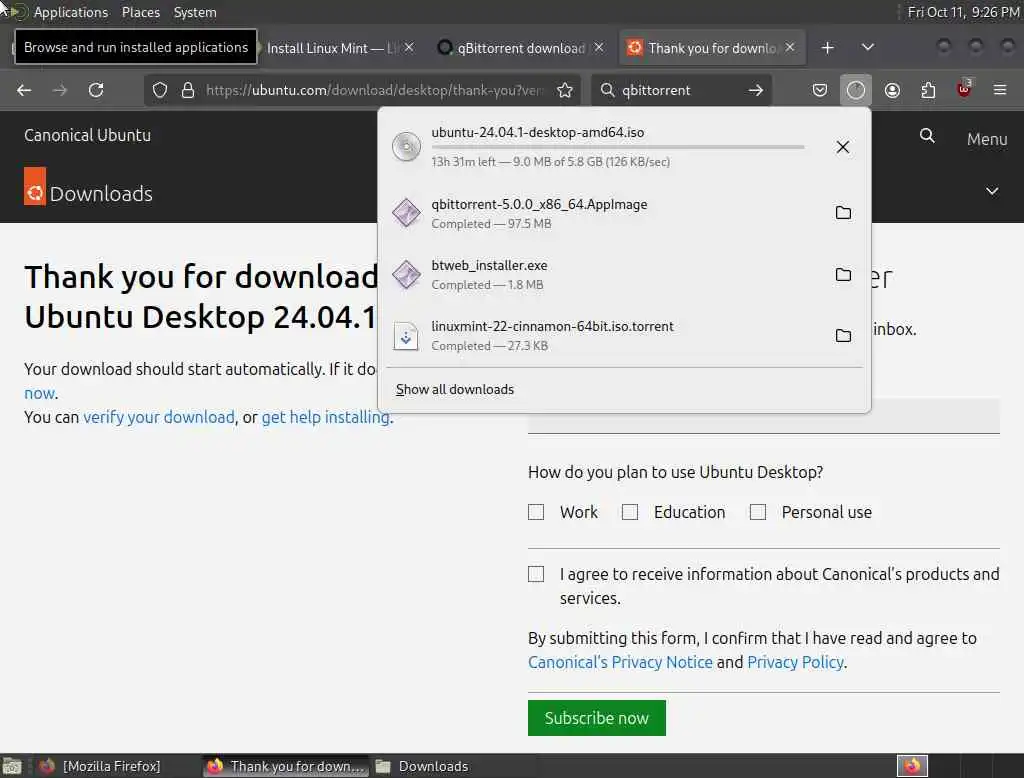
Task: Switch to Downloads taskbar window
Action: click(x=423, y=766)
